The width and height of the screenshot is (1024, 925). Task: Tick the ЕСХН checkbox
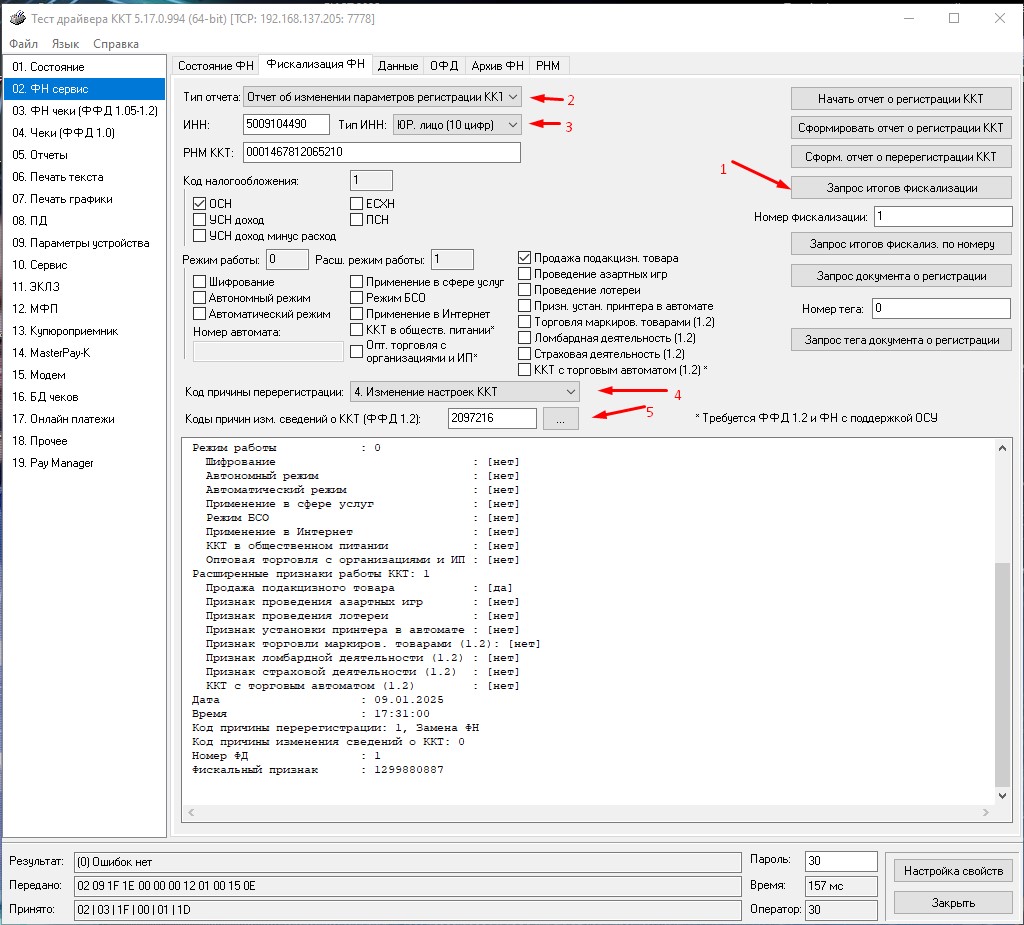(357, 203)
